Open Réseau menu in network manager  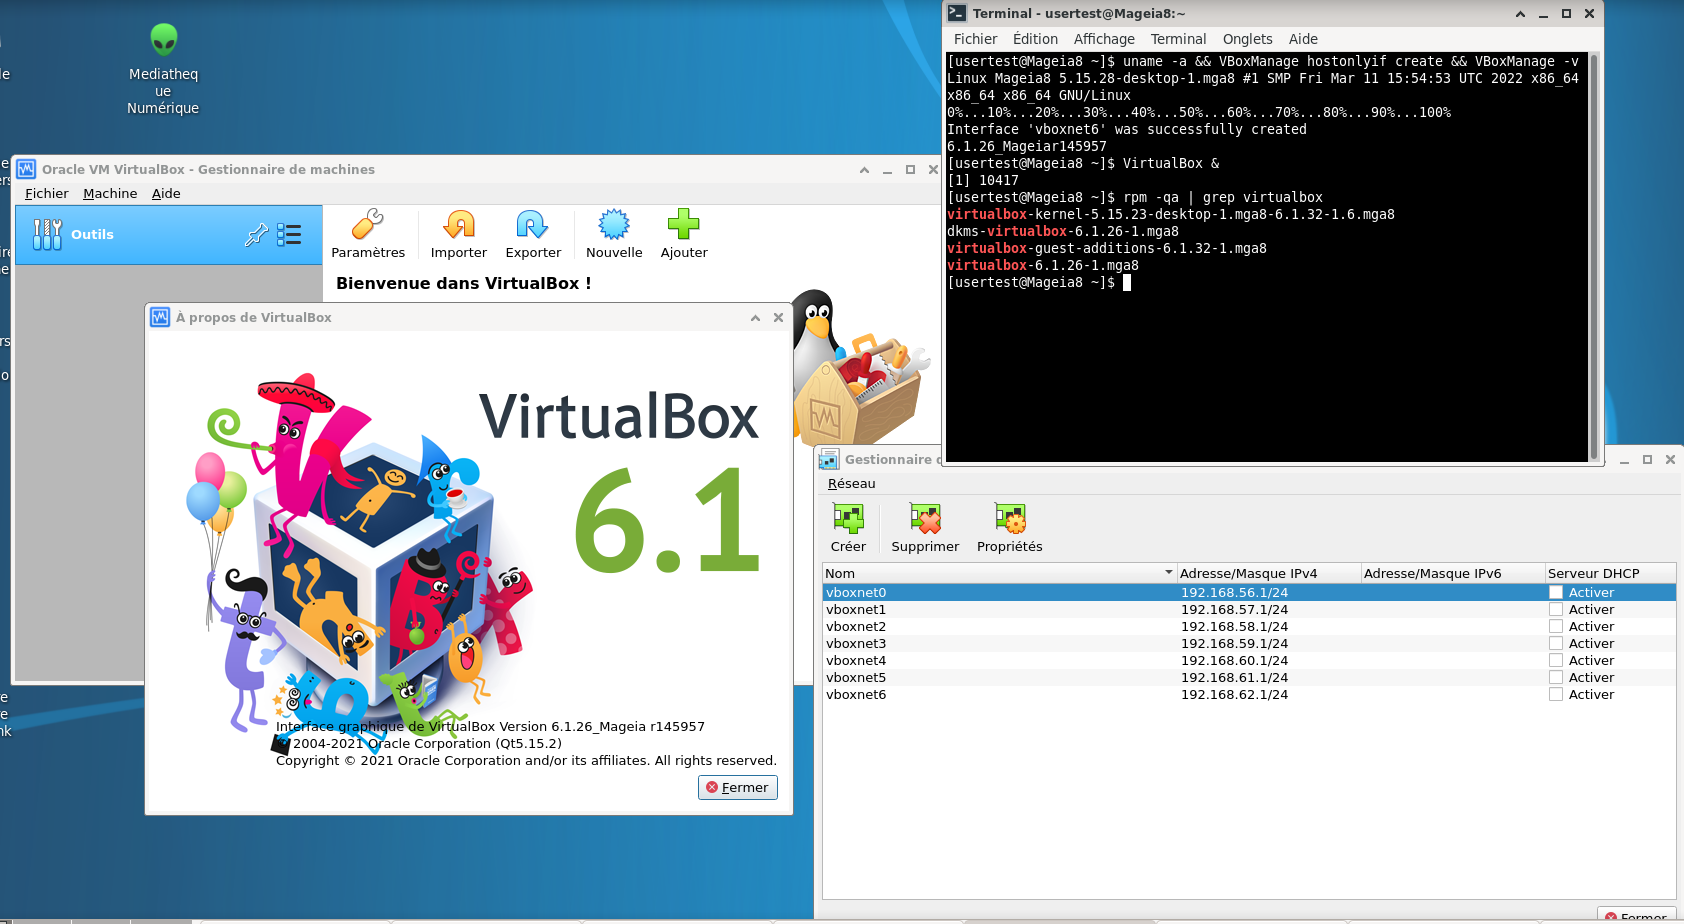pos(851,483)
